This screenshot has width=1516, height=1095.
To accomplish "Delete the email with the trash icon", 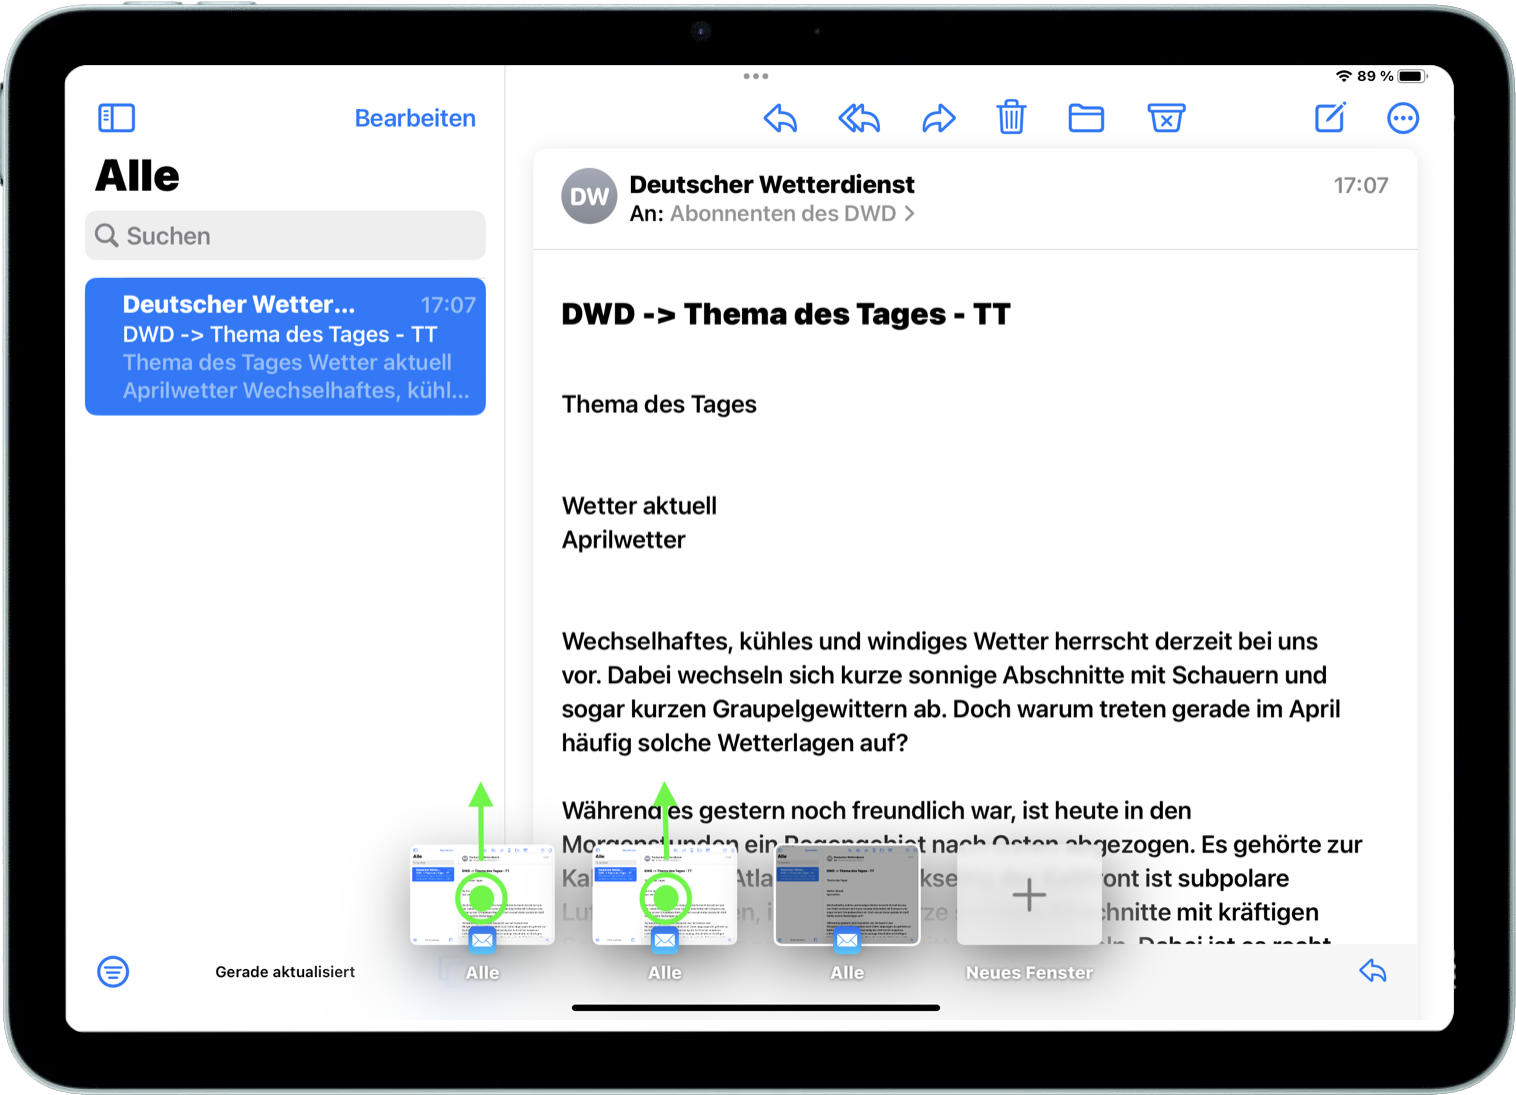I will 1011,117.
